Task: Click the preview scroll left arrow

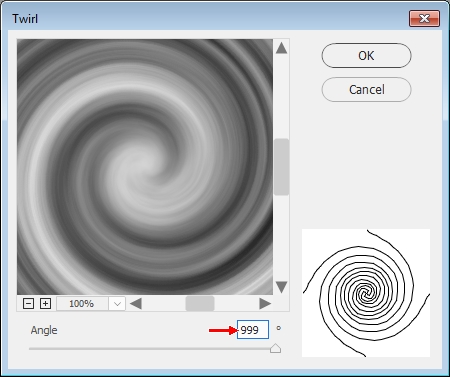Action: coord(136,304)
